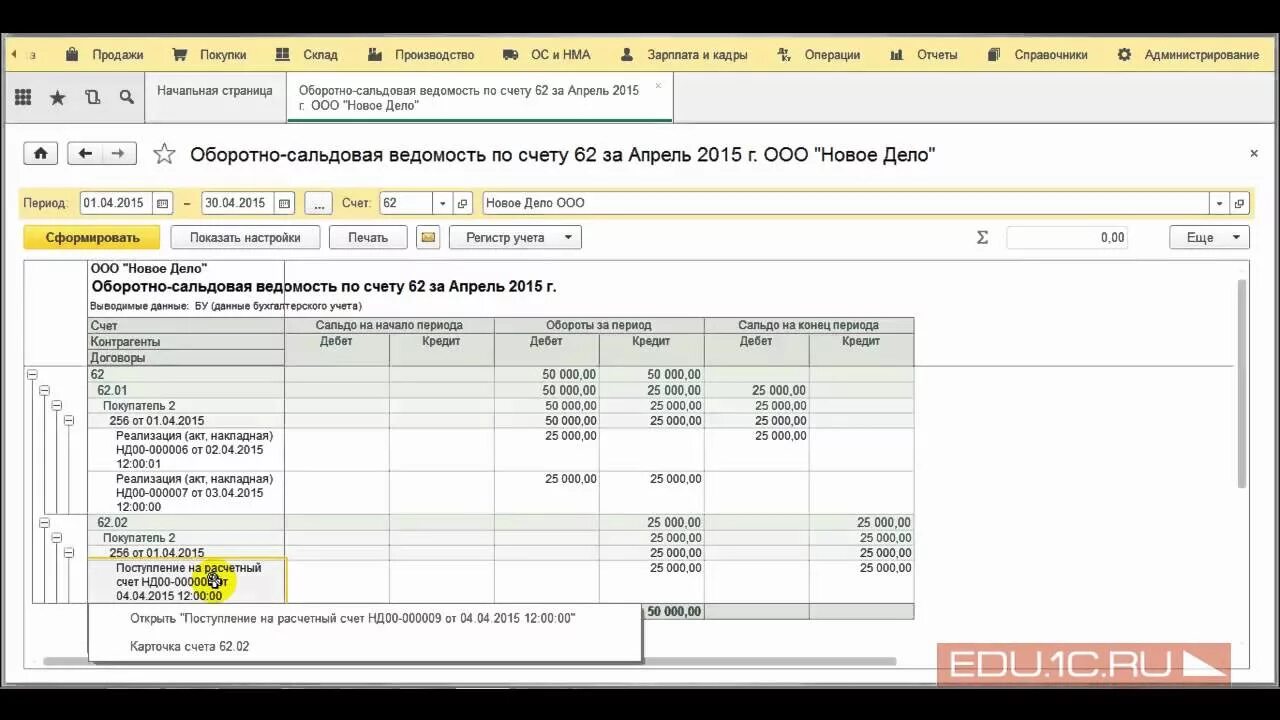Click the Печать button
This screenshot has height=720, width=1280.
click(x=368, y=237)
